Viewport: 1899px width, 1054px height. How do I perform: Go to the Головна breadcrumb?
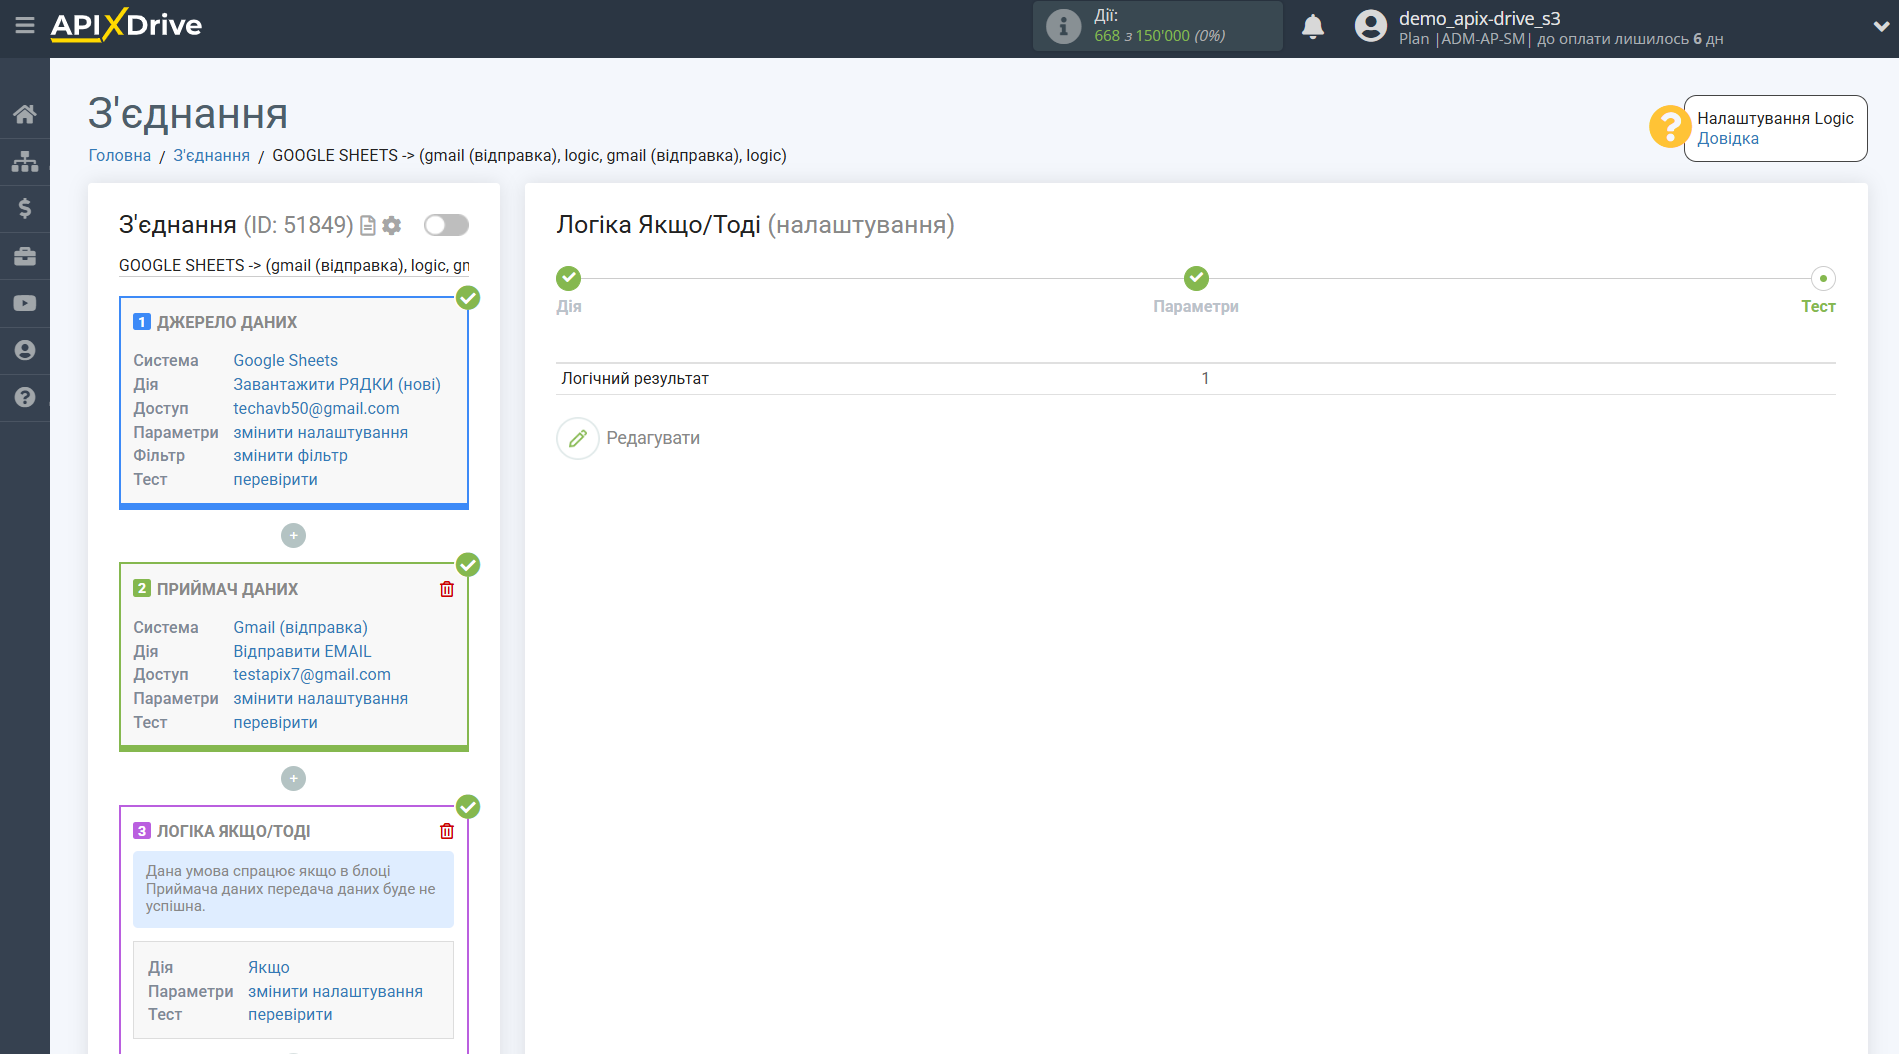[x=120, y=156]
